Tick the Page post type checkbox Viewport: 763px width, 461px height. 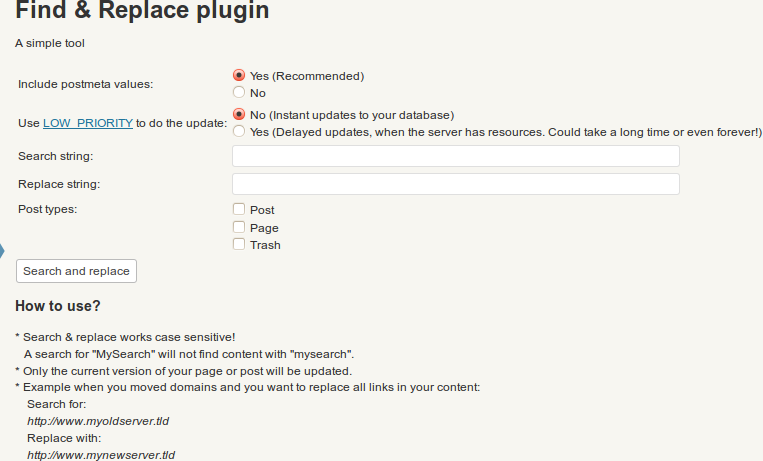click(238, 227)
